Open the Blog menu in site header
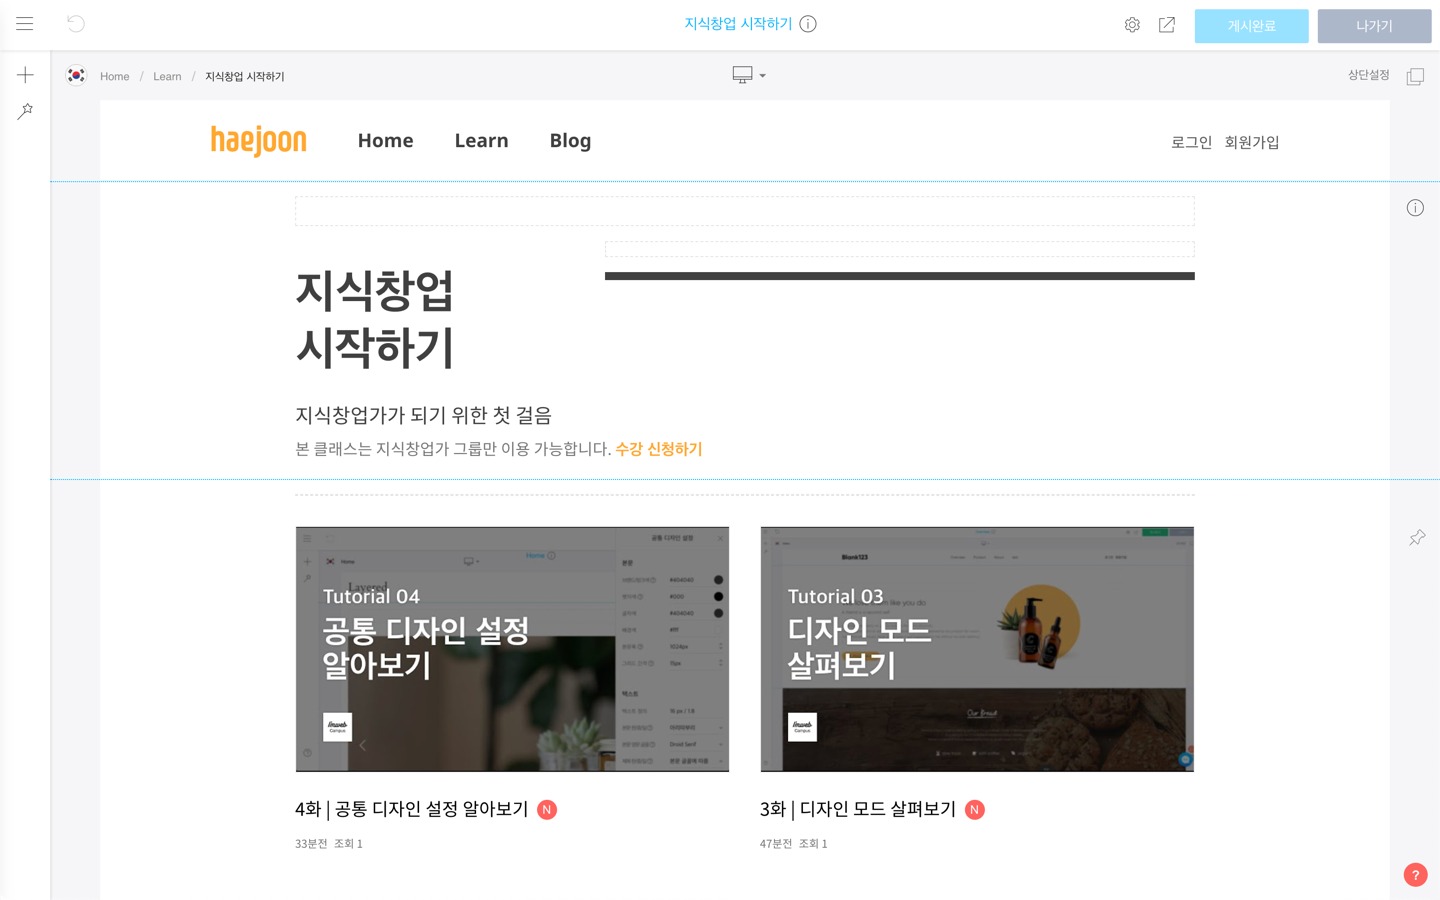Viewport: 1440px width, 900px height. point(570,141)
